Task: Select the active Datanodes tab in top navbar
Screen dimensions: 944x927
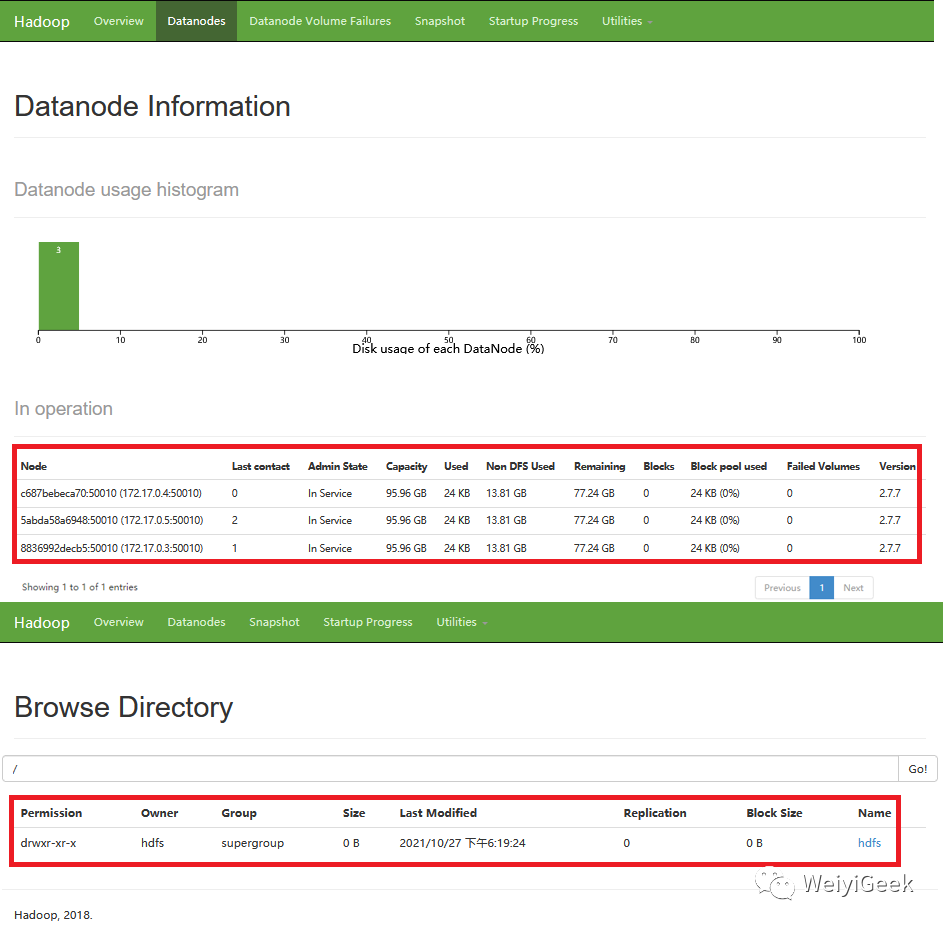Action: coord(196,21)
